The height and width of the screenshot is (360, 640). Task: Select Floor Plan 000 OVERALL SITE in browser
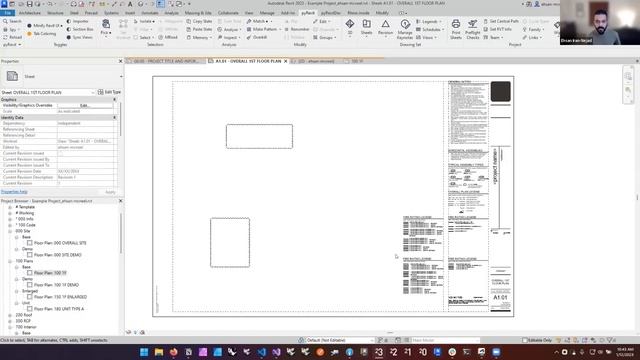[60, 243]
